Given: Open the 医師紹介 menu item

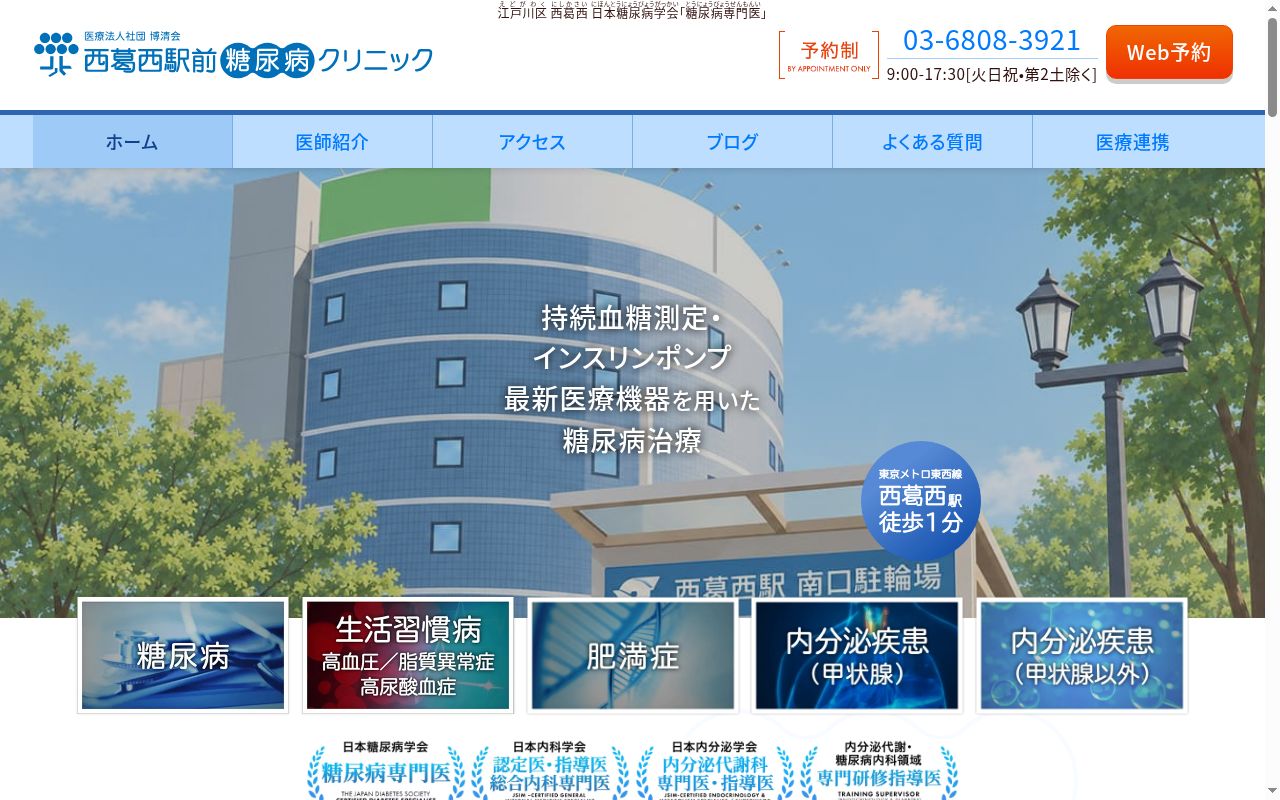Looking at the screenshot, I should coord(332,142).
